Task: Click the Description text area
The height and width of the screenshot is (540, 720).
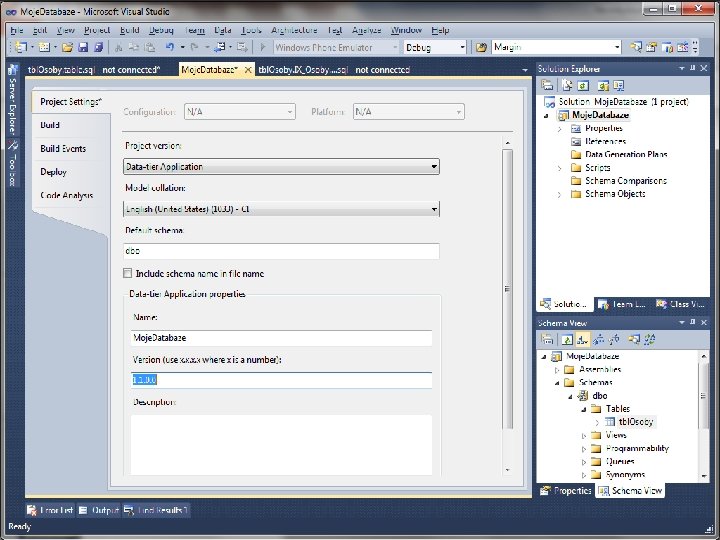Action: coord(281,444)
